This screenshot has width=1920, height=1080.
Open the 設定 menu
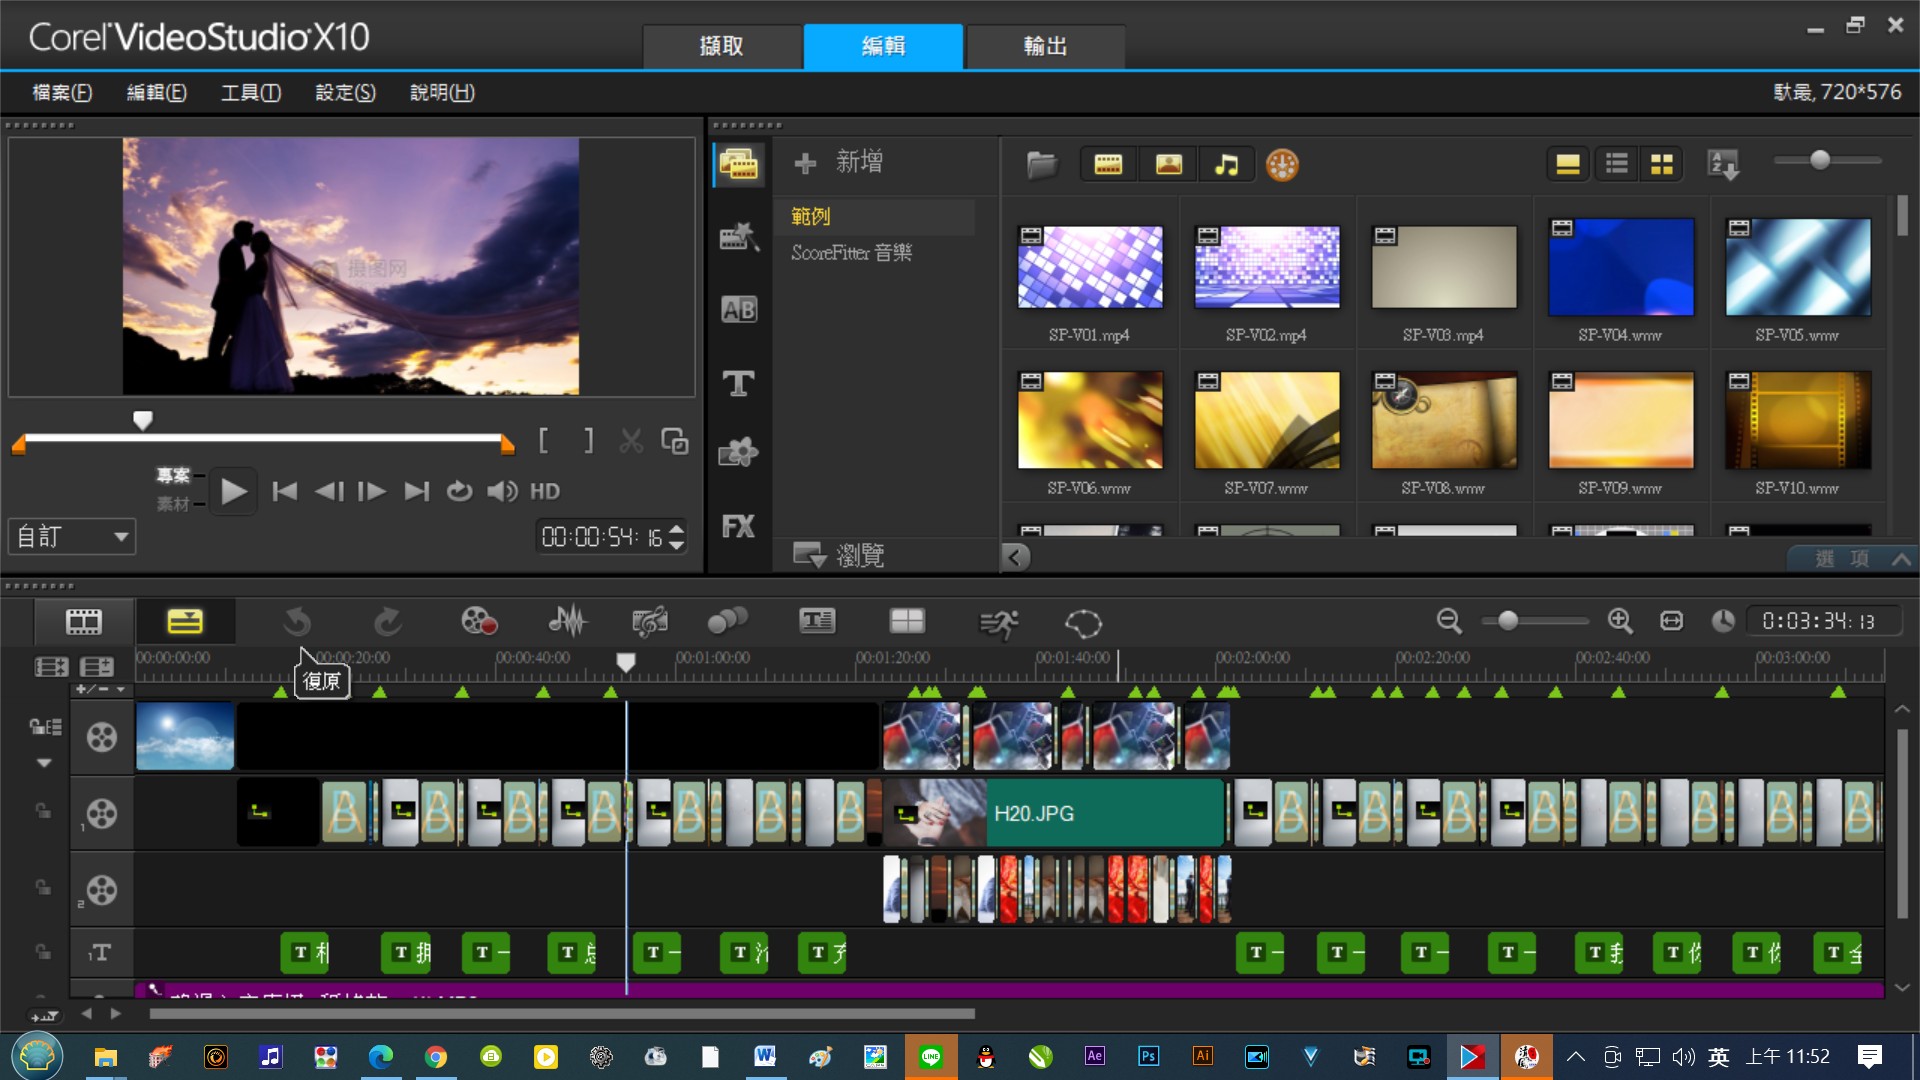click(x=345, y=92)
